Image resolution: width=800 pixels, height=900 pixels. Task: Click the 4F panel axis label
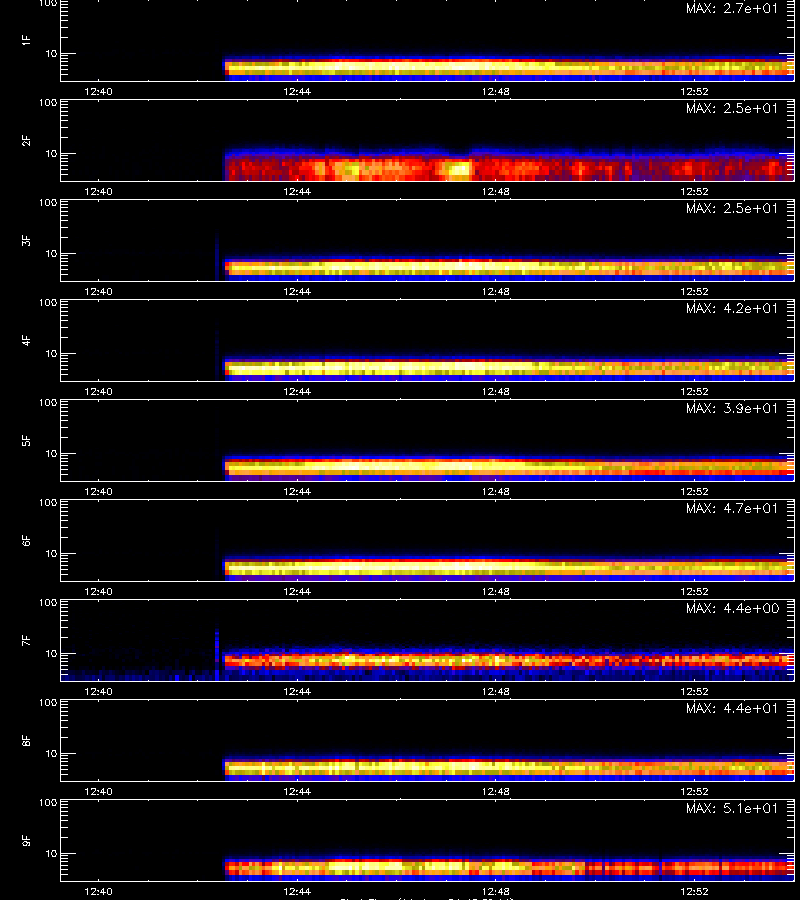[x=26, y=340]
